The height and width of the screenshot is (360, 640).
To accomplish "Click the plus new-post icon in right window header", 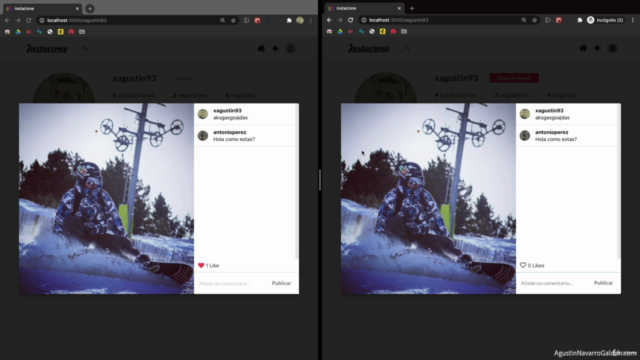I will click(597, 48).
